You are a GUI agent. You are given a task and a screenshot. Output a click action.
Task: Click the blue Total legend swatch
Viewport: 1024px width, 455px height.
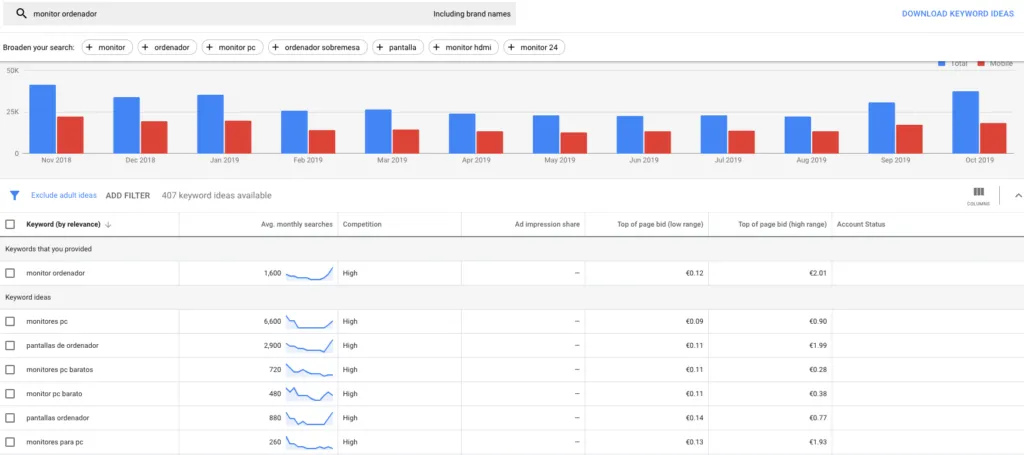tap(942, 63)
